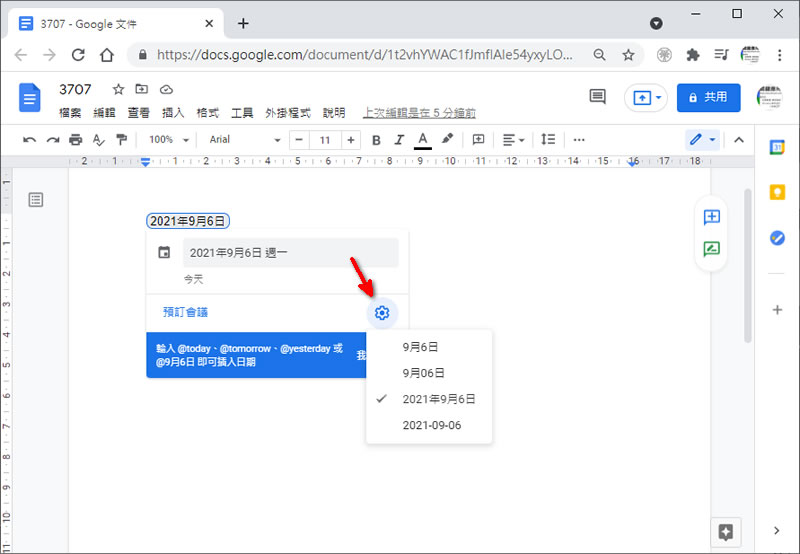
Task: Click the 預訂會議 link
Action: [185, 312]
